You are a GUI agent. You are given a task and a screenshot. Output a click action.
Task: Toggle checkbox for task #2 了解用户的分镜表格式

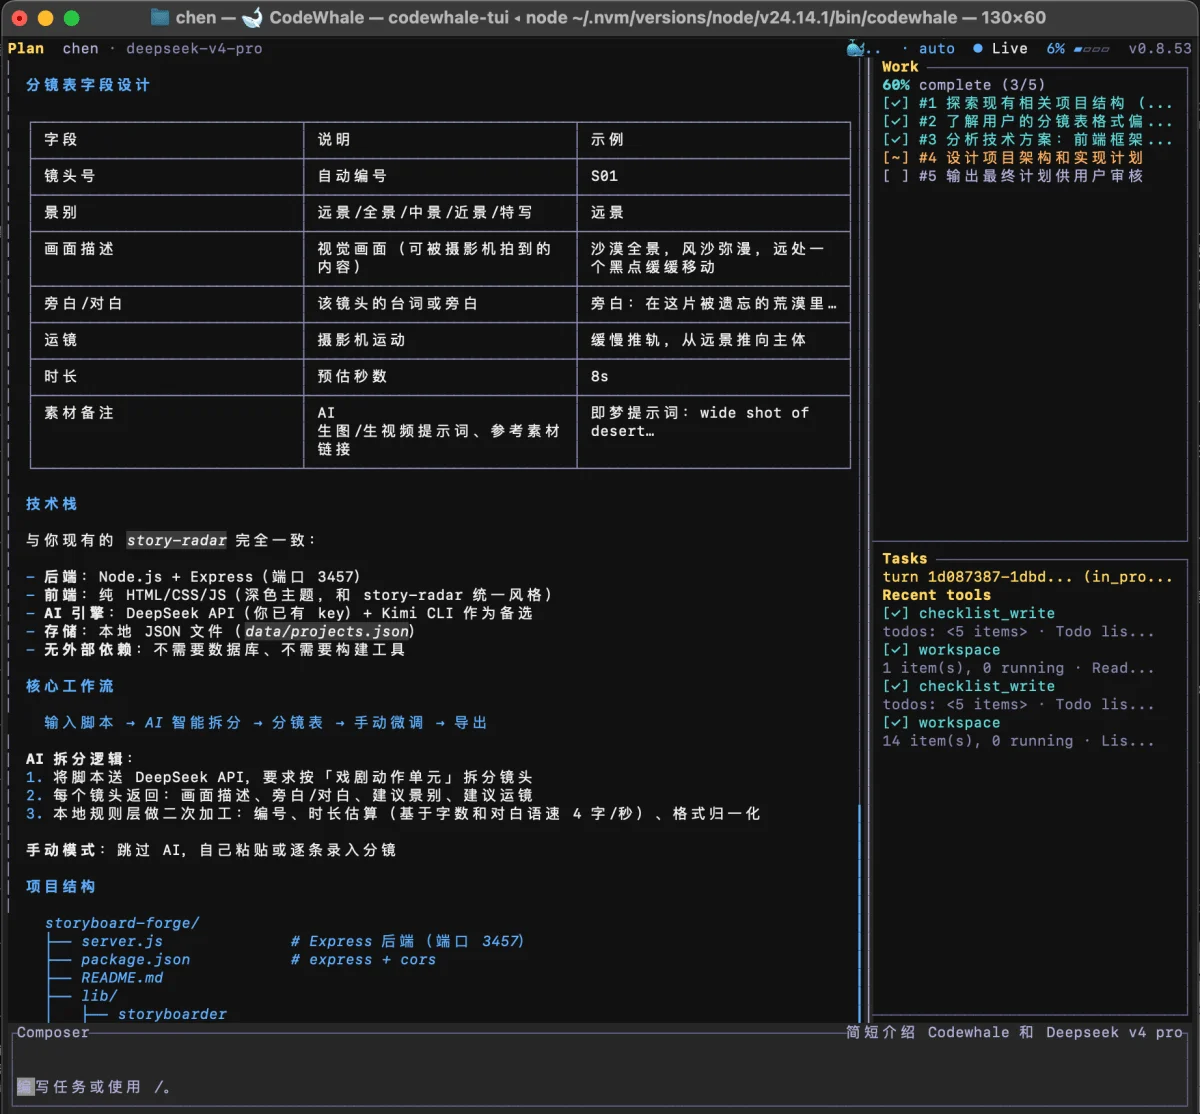click(x=896, y=121)
